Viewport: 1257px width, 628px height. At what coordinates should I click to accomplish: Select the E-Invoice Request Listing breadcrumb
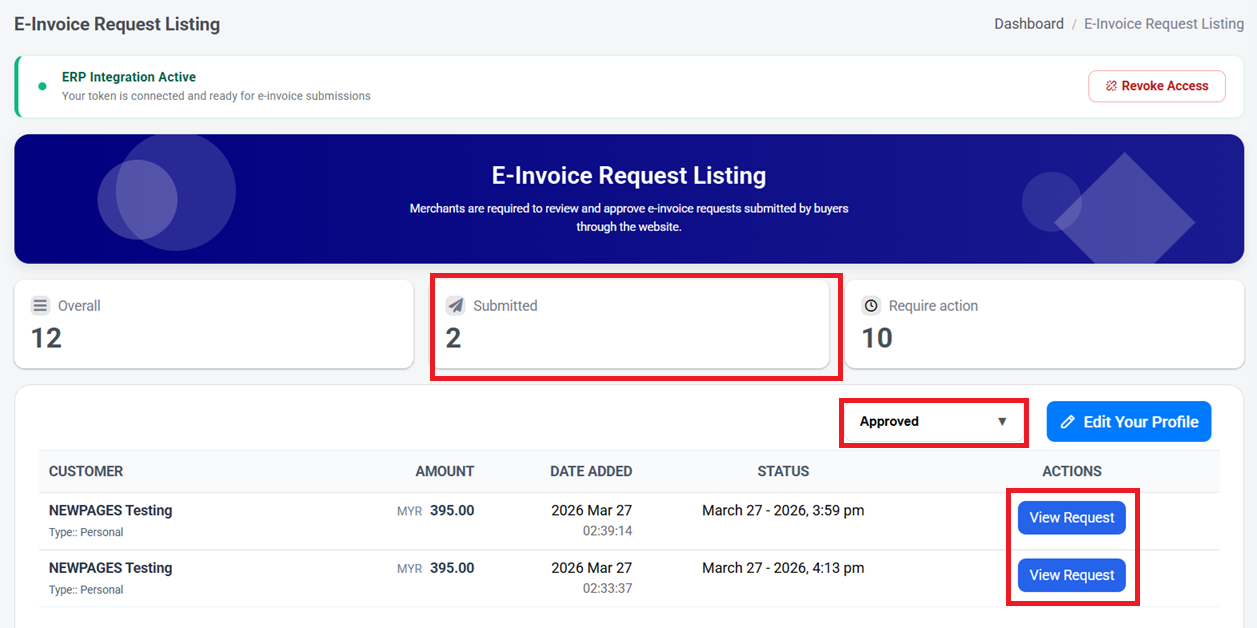[x=1163, y=23]
